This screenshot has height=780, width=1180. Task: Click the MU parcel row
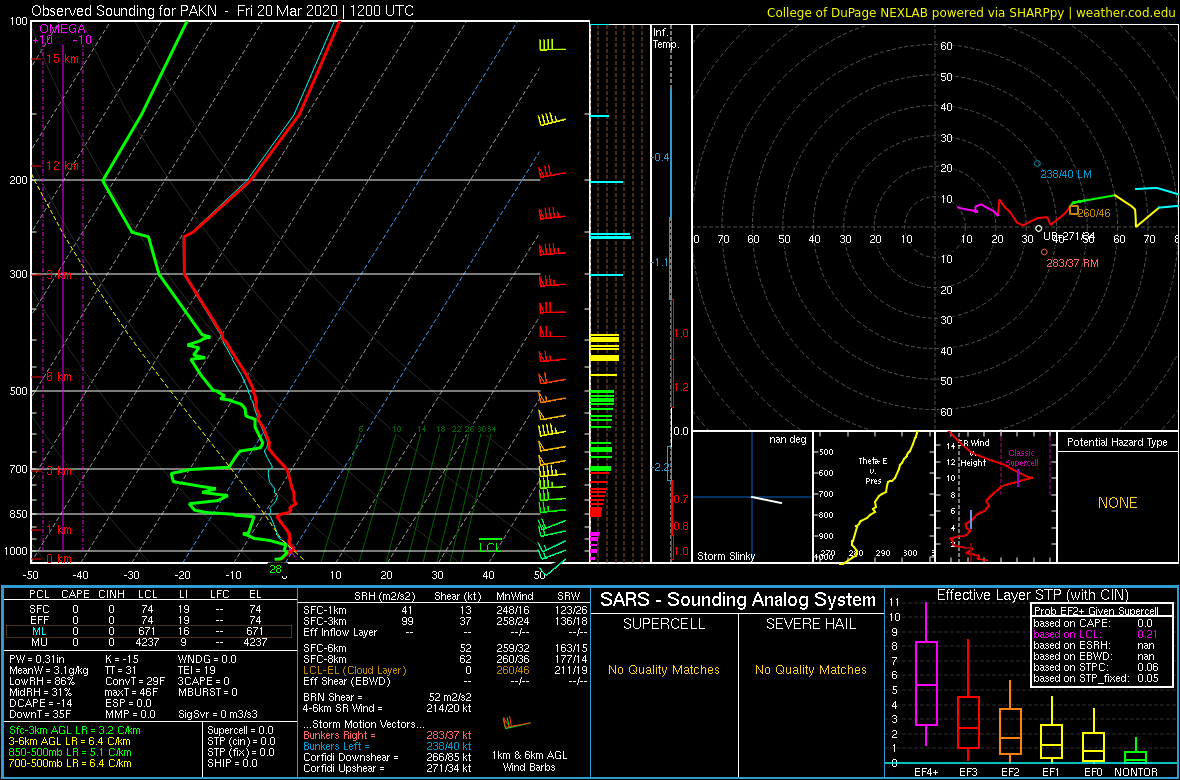[148, 643]
